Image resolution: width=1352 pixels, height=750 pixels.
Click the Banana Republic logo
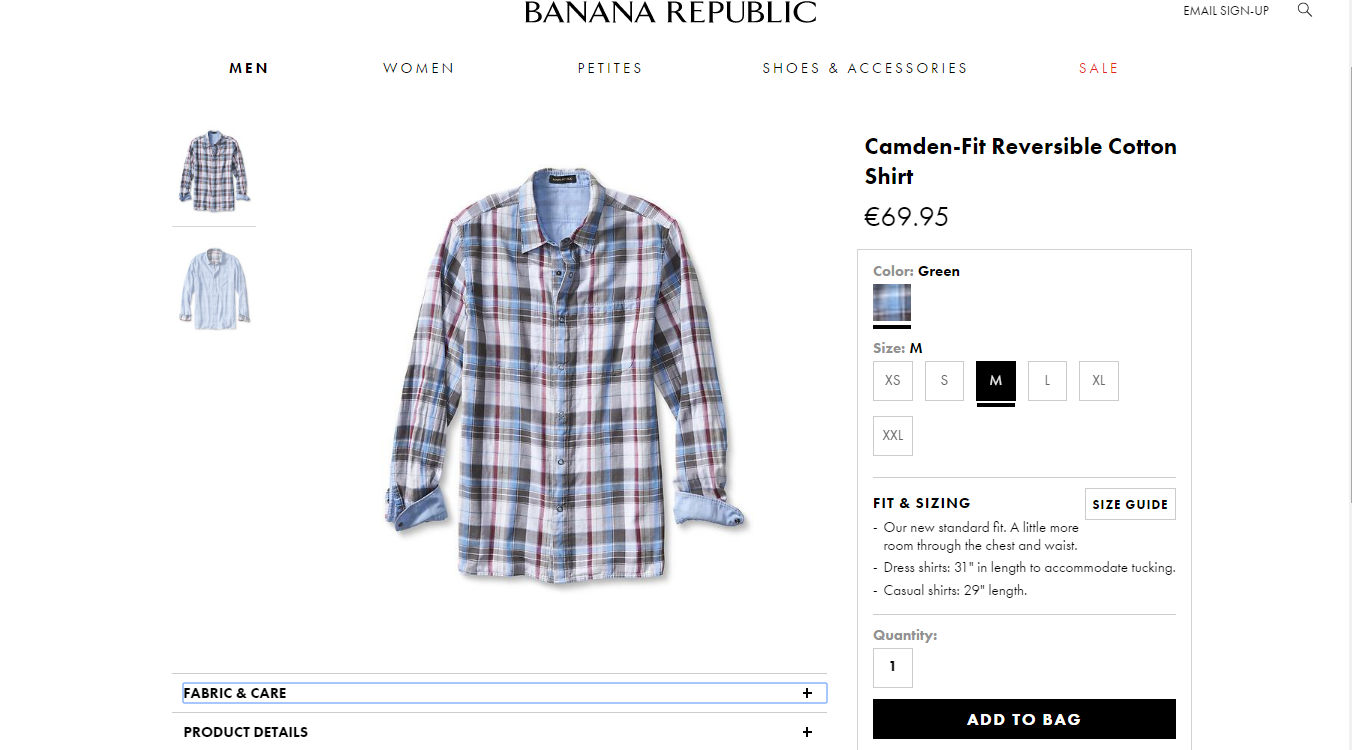[x=669, y=13]
